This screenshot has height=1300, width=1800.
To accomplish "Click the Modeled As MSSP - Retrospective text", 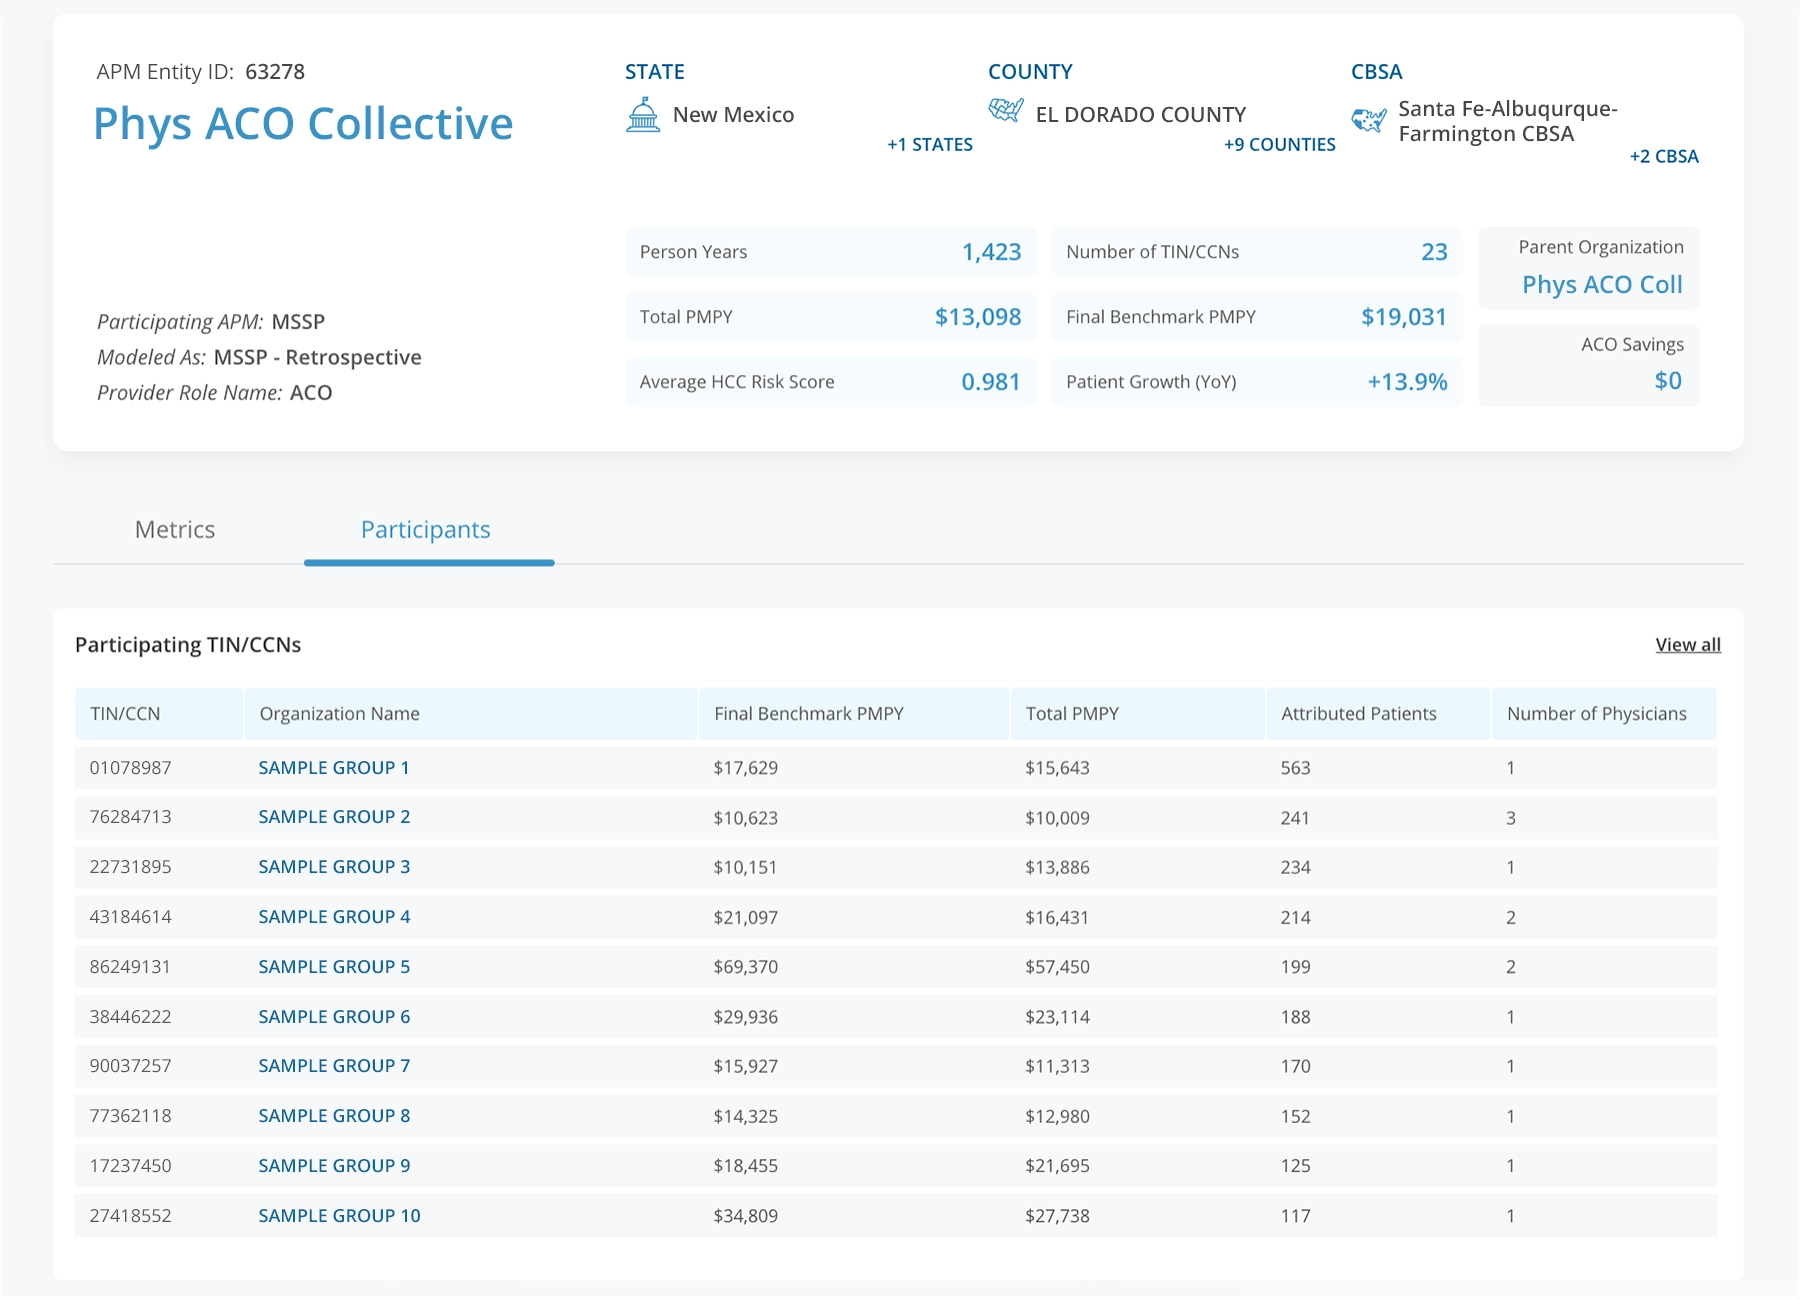I will [x=259, y=357].
